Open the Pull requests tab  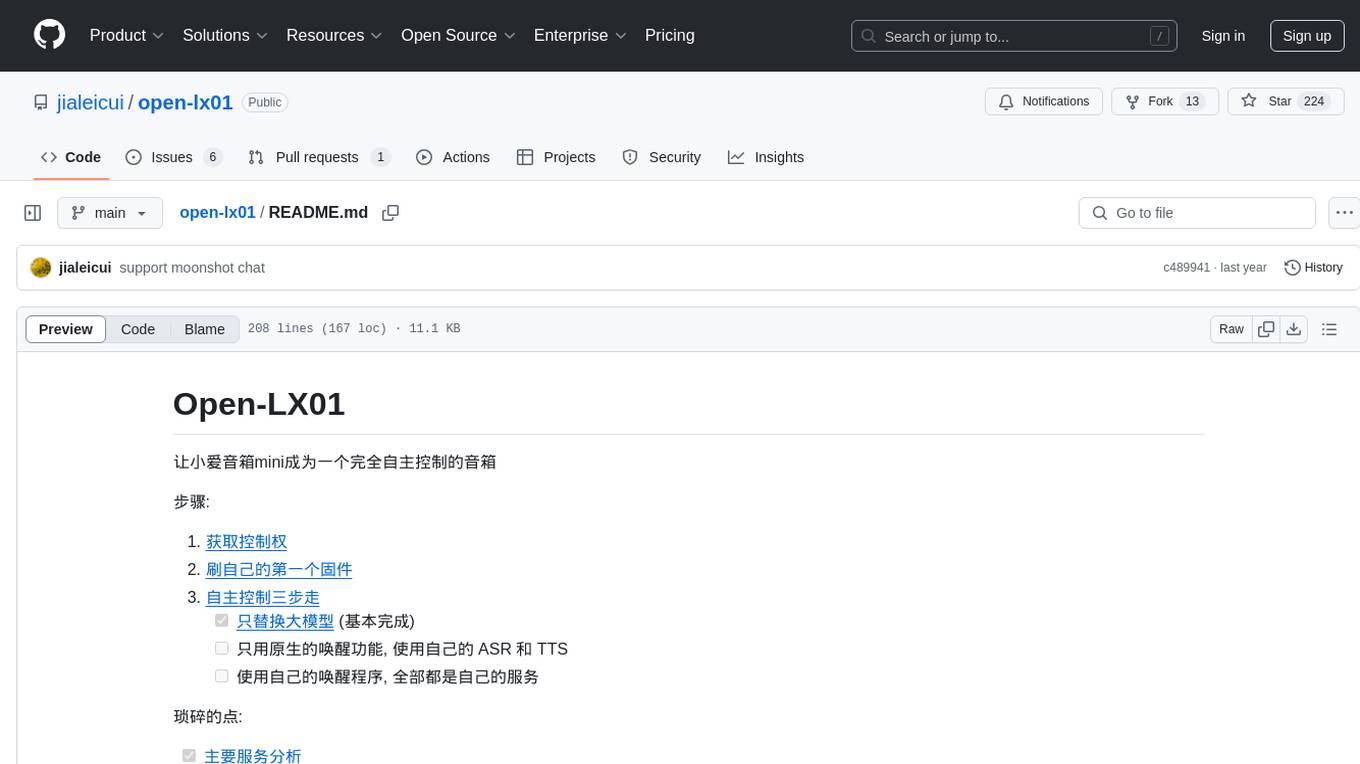click(x=319, y=157)
